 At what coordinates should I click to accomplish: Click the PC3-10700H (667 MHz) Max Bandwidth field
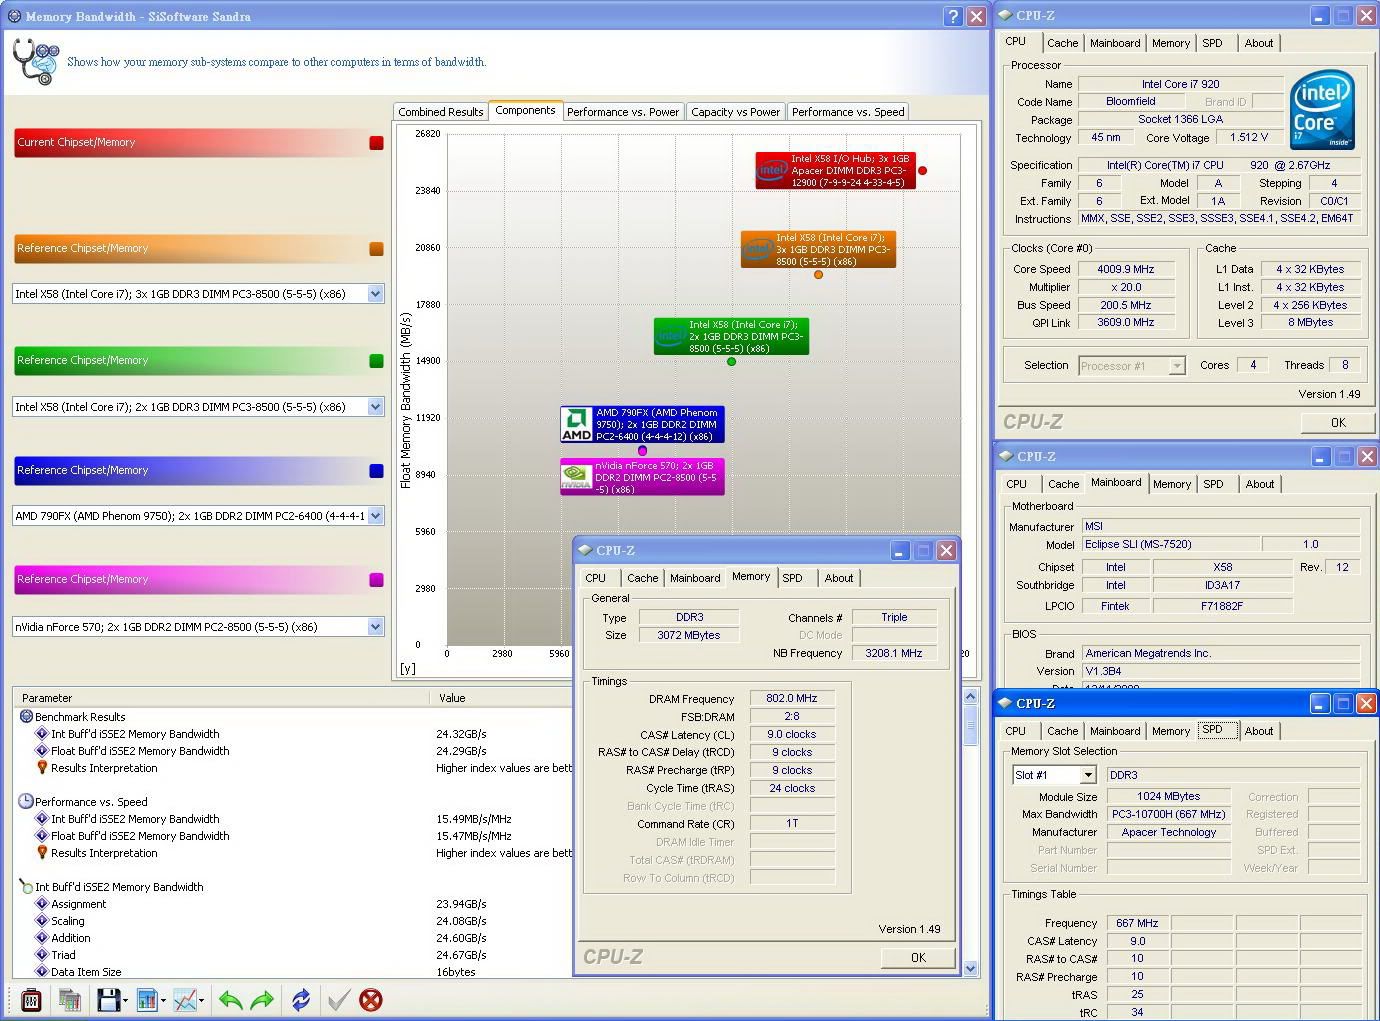[1168, 814]
